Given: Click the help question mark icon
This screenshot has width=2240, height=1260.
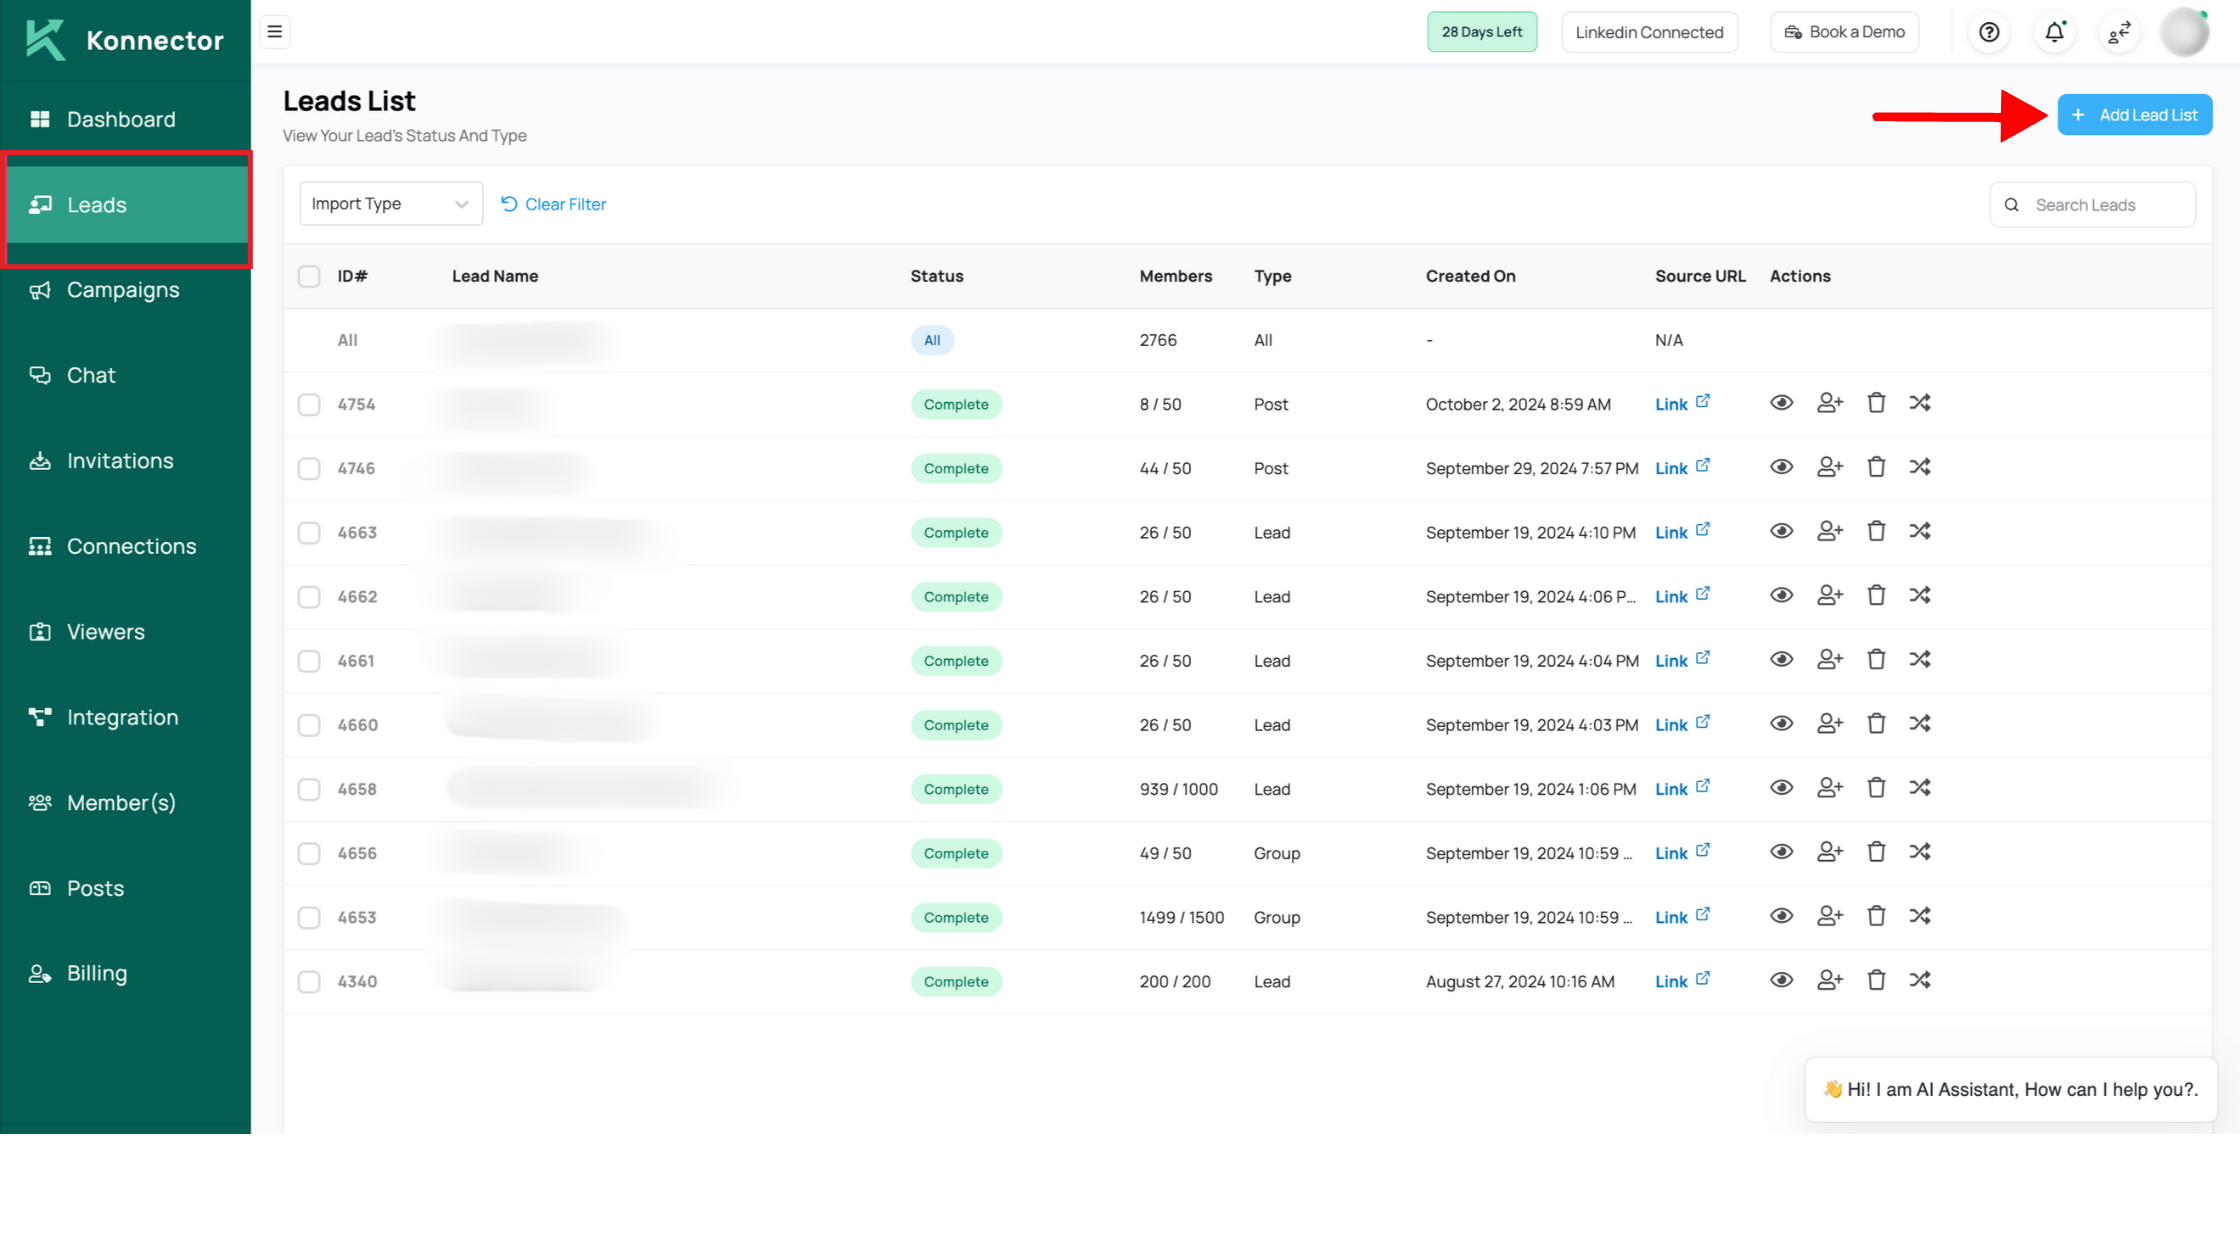Looking at the screenshot, I should 1988,31.
